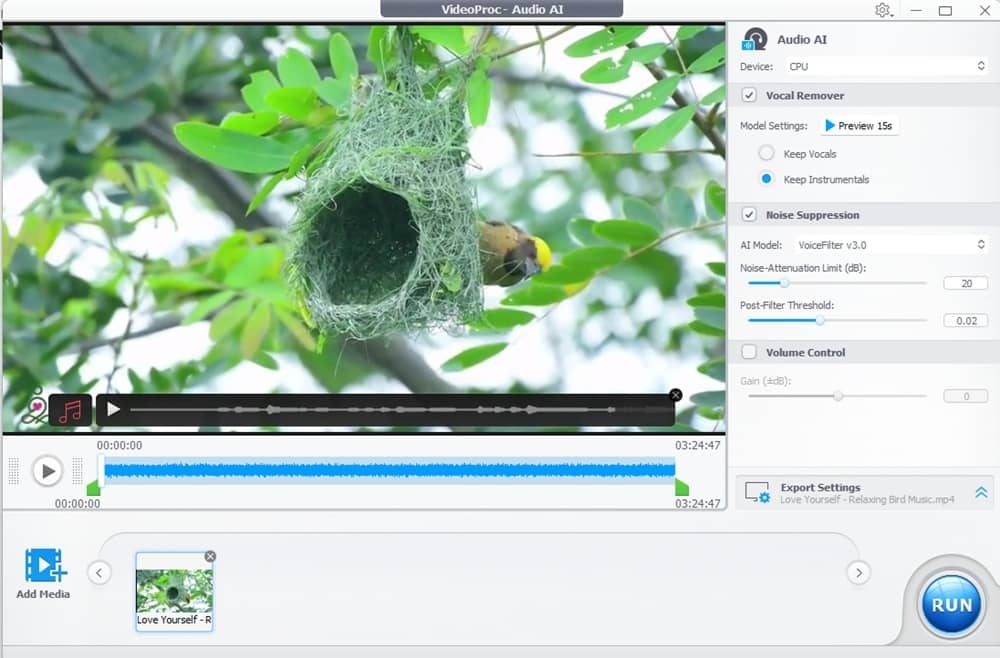Start processing with the RUN button
1000x658 pixels.
click(950, 604)
